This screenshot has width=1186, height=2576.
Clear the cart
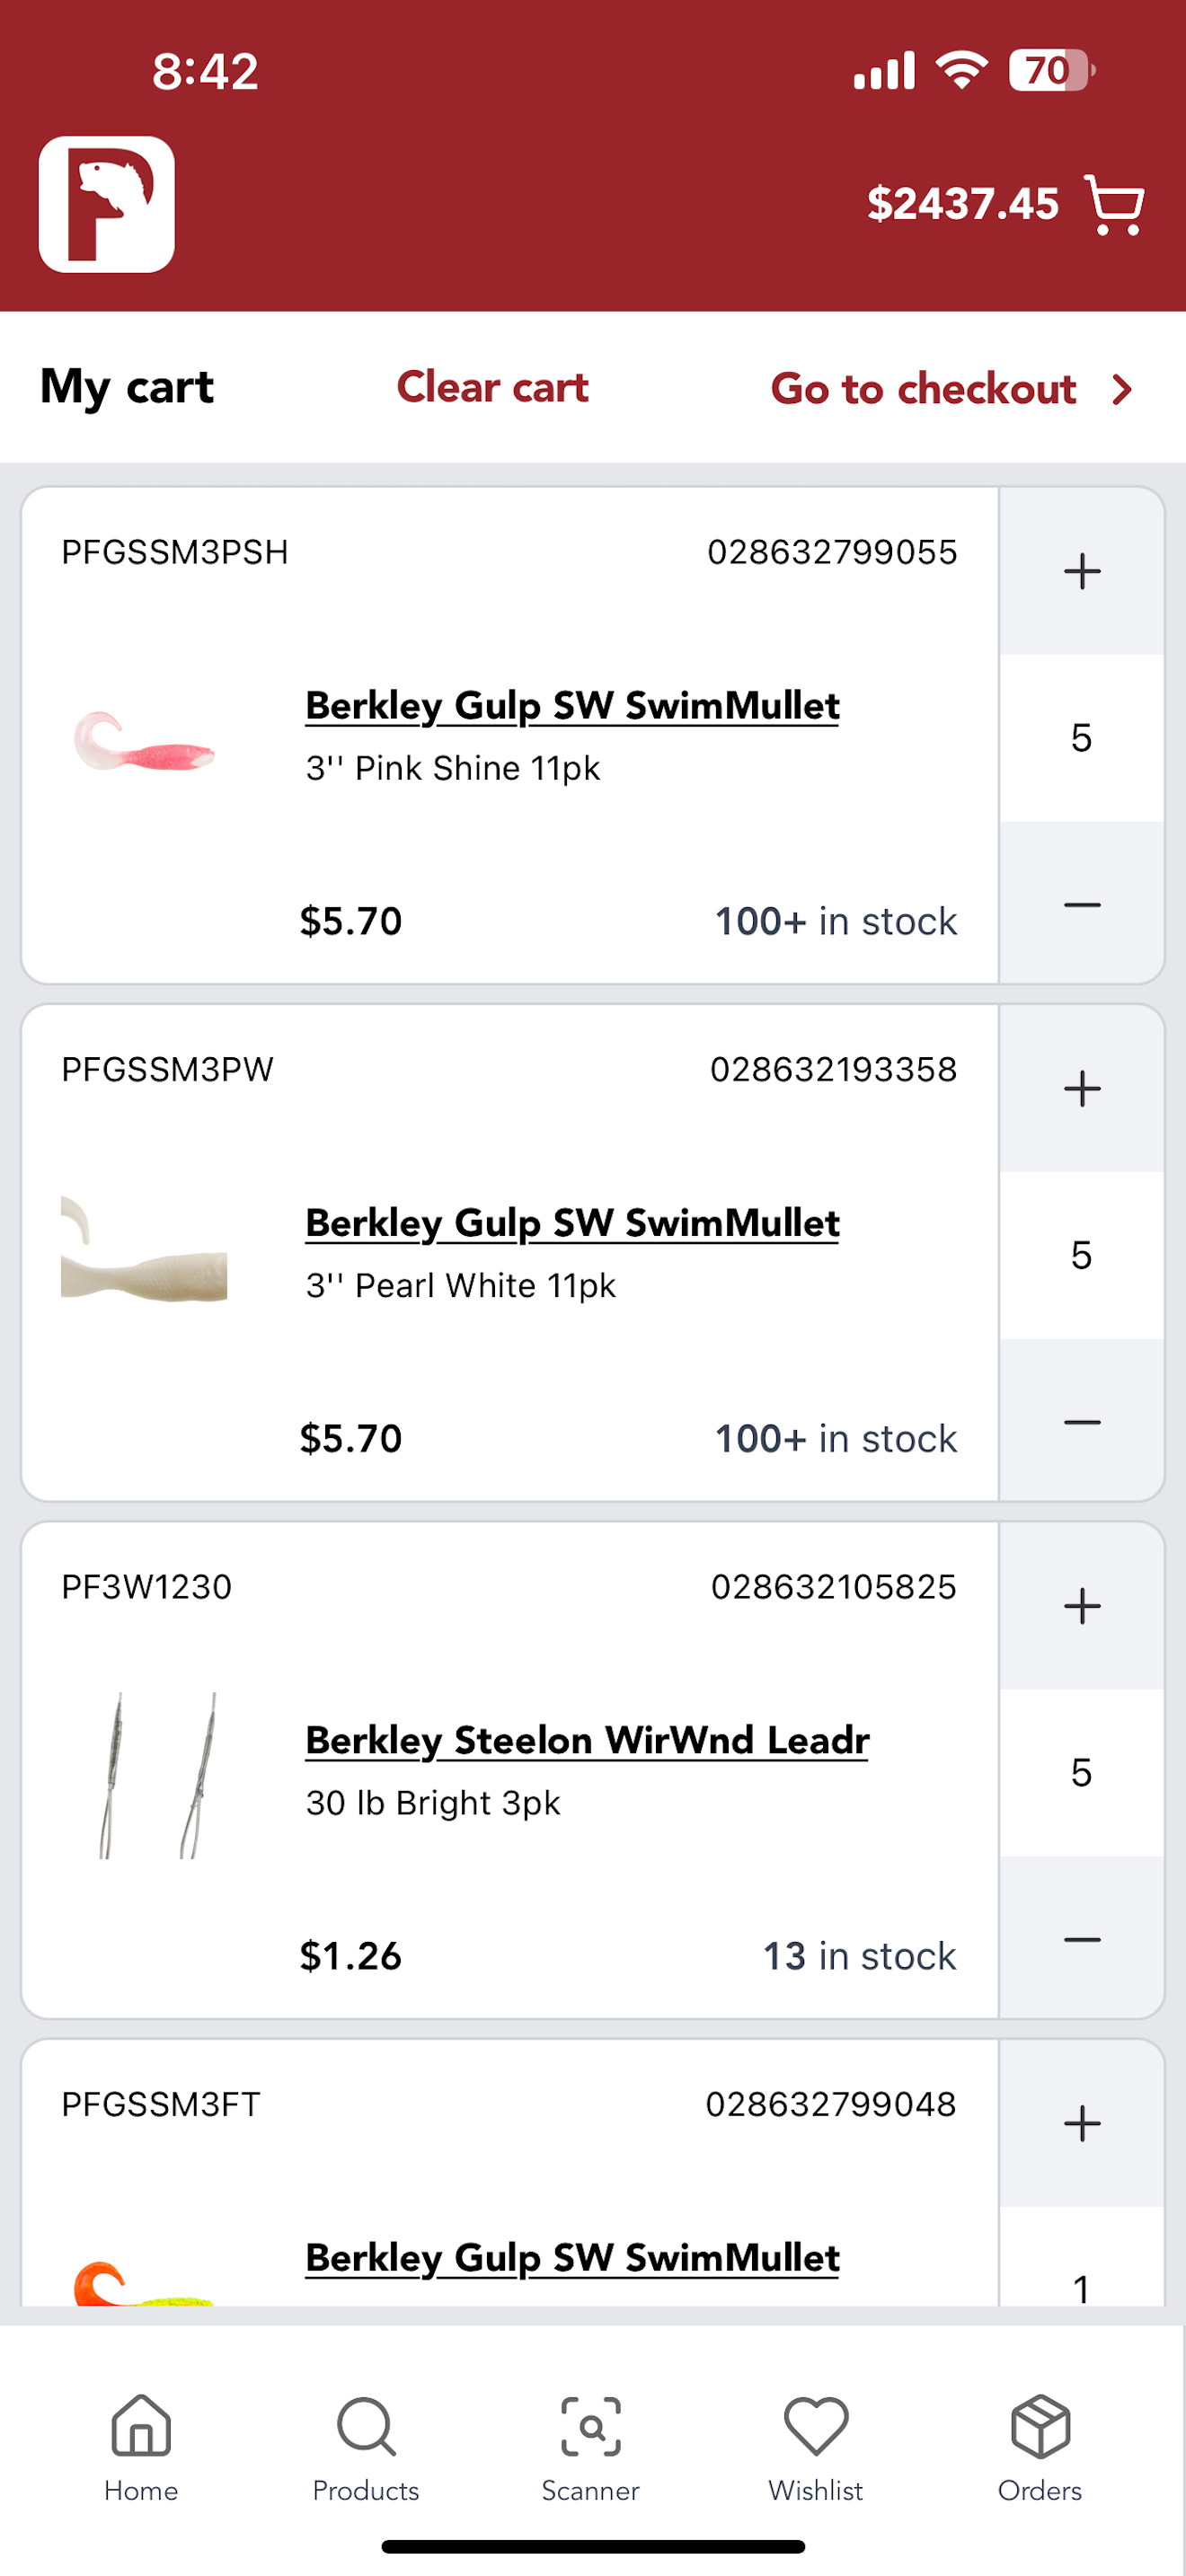493,387
